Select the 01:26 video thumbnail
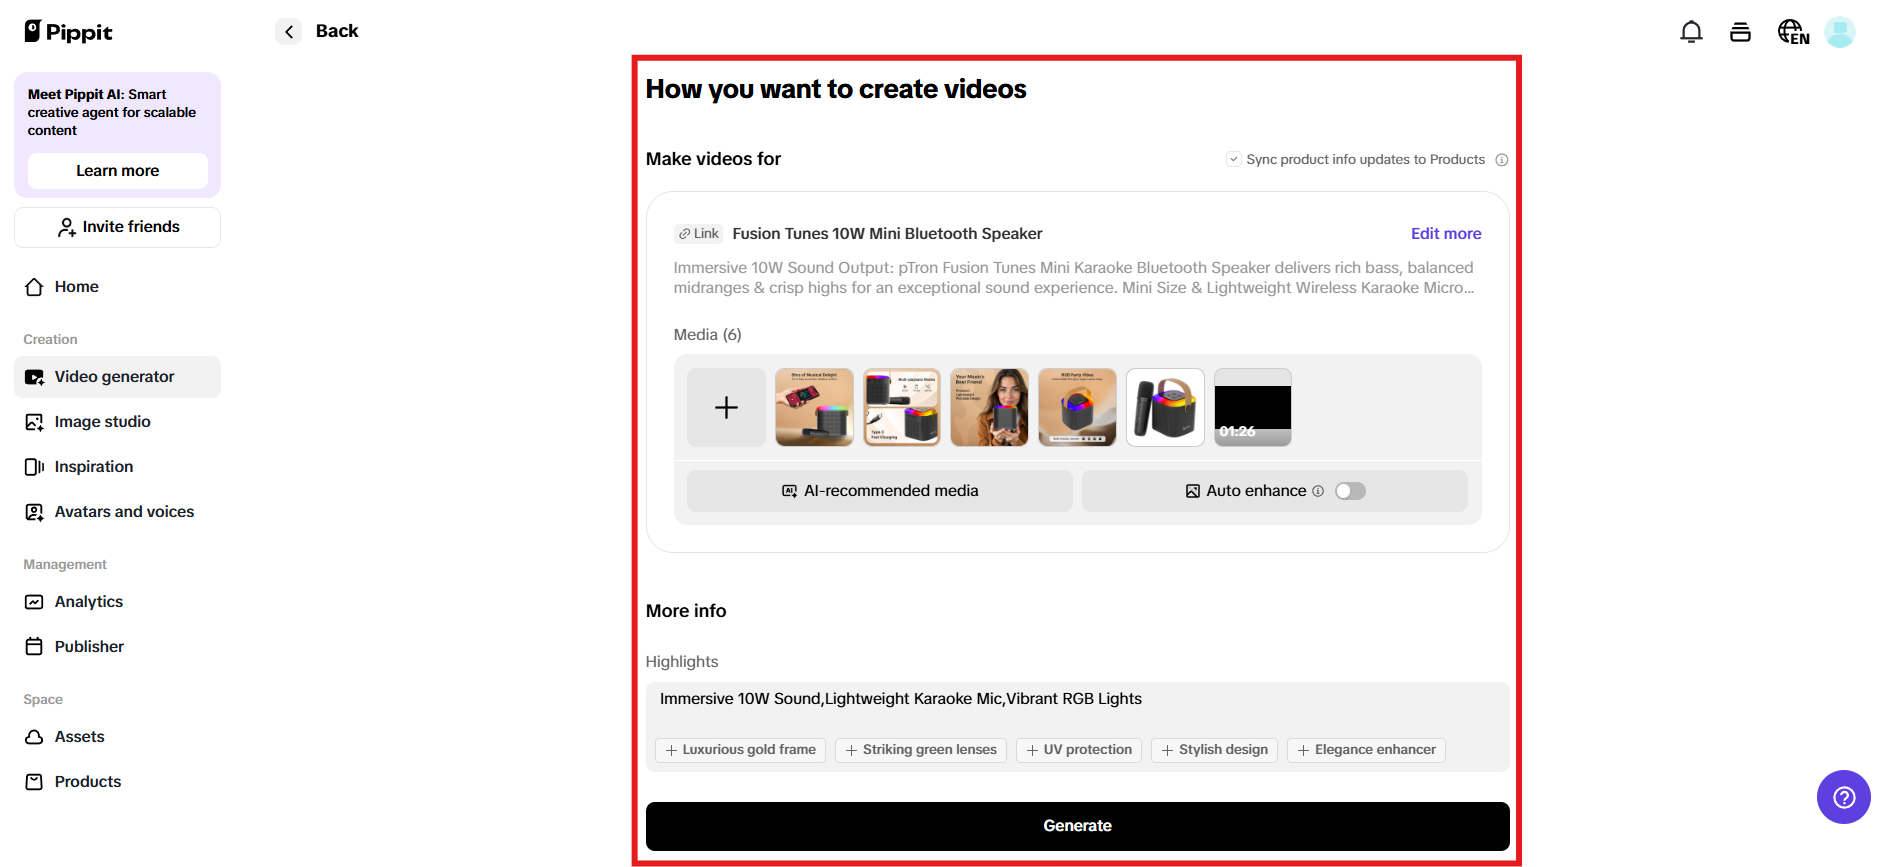 pyautogui.click(x=1253, y=407)
